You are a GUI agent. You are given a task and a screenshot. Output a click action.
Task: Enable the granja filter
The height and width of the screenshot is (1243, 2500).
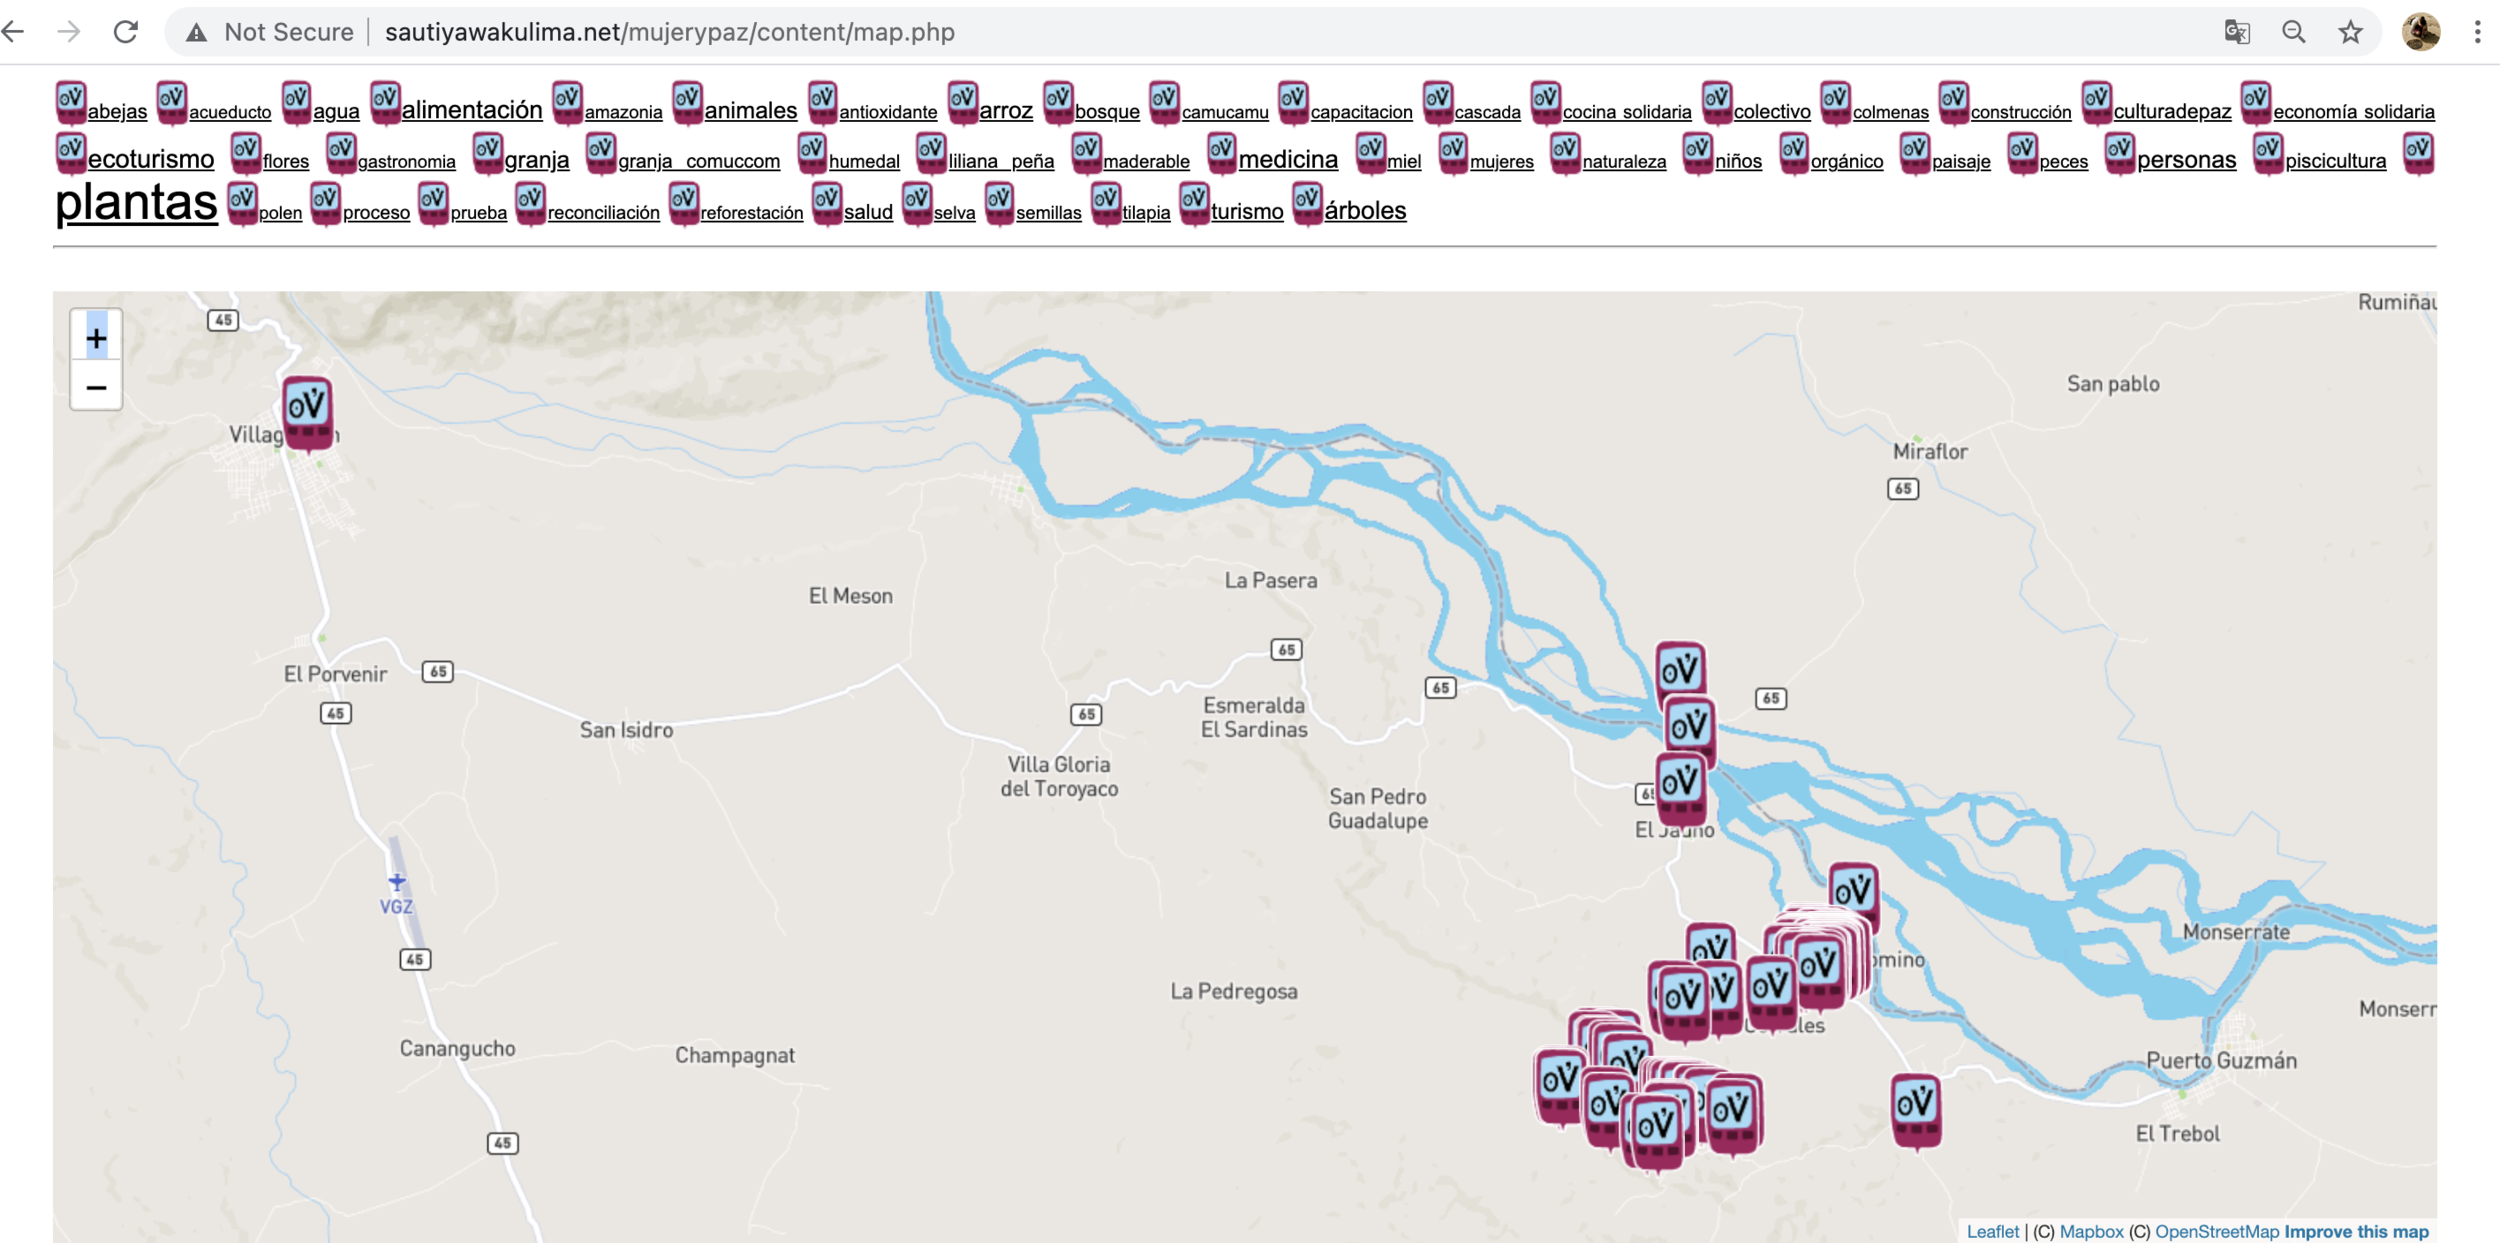[536, 158]
